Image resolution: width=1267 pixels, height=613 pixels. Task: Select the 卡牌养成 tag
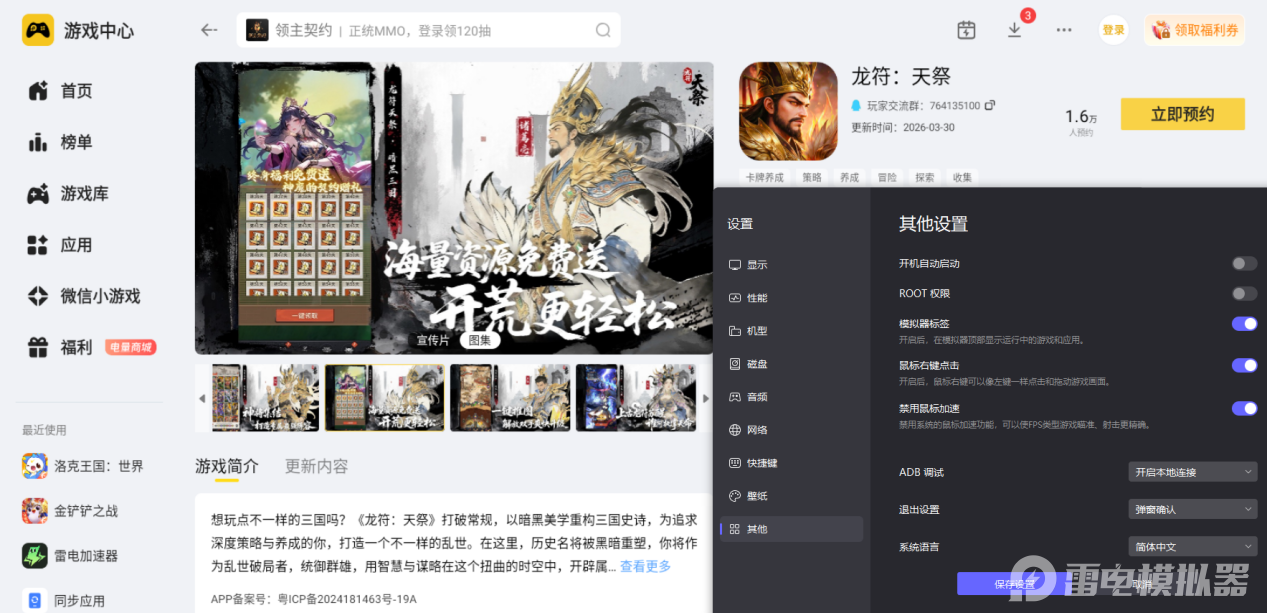point(765,177)
